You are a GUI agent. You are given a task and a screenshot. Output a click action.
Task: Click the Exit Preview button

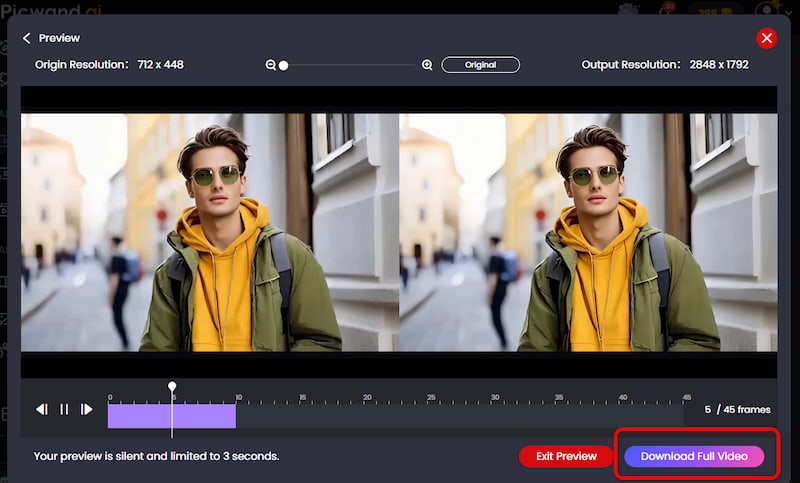pos(566,456)
